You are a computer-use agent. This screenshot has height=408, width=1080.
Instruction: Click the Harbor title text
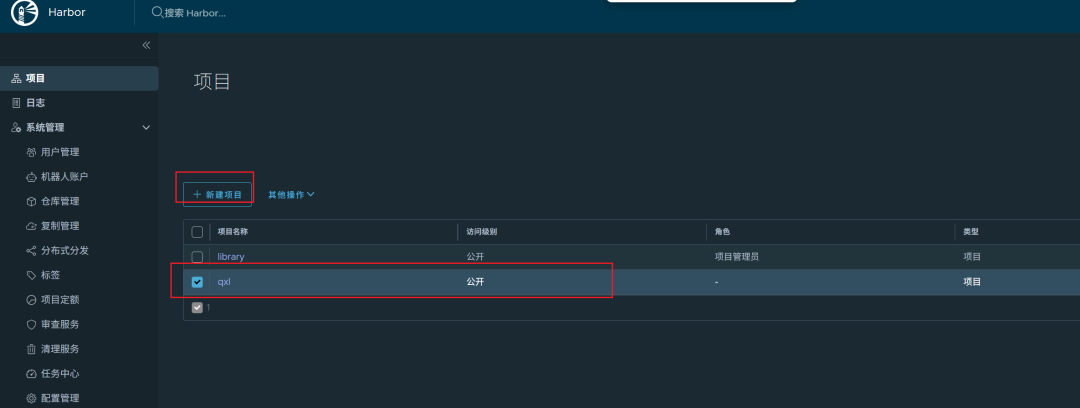(67, 12)
